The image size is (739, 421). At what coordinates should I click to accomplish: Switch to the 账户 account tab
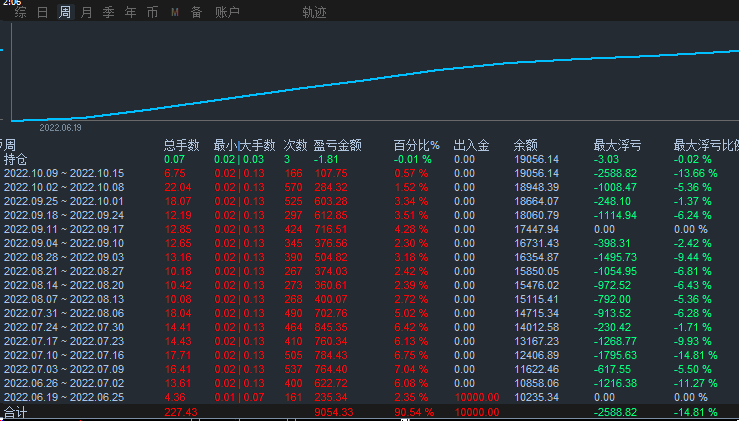click(x=227, y=12)
